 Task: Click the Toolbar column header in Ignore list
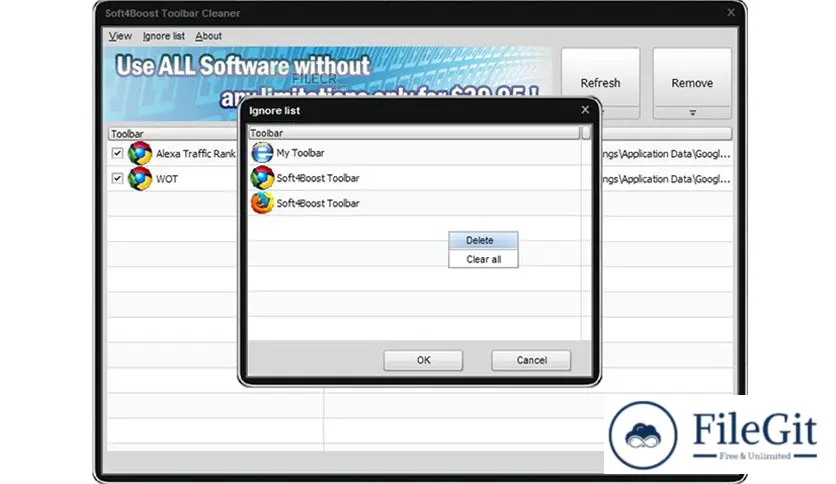coord(414,133)
